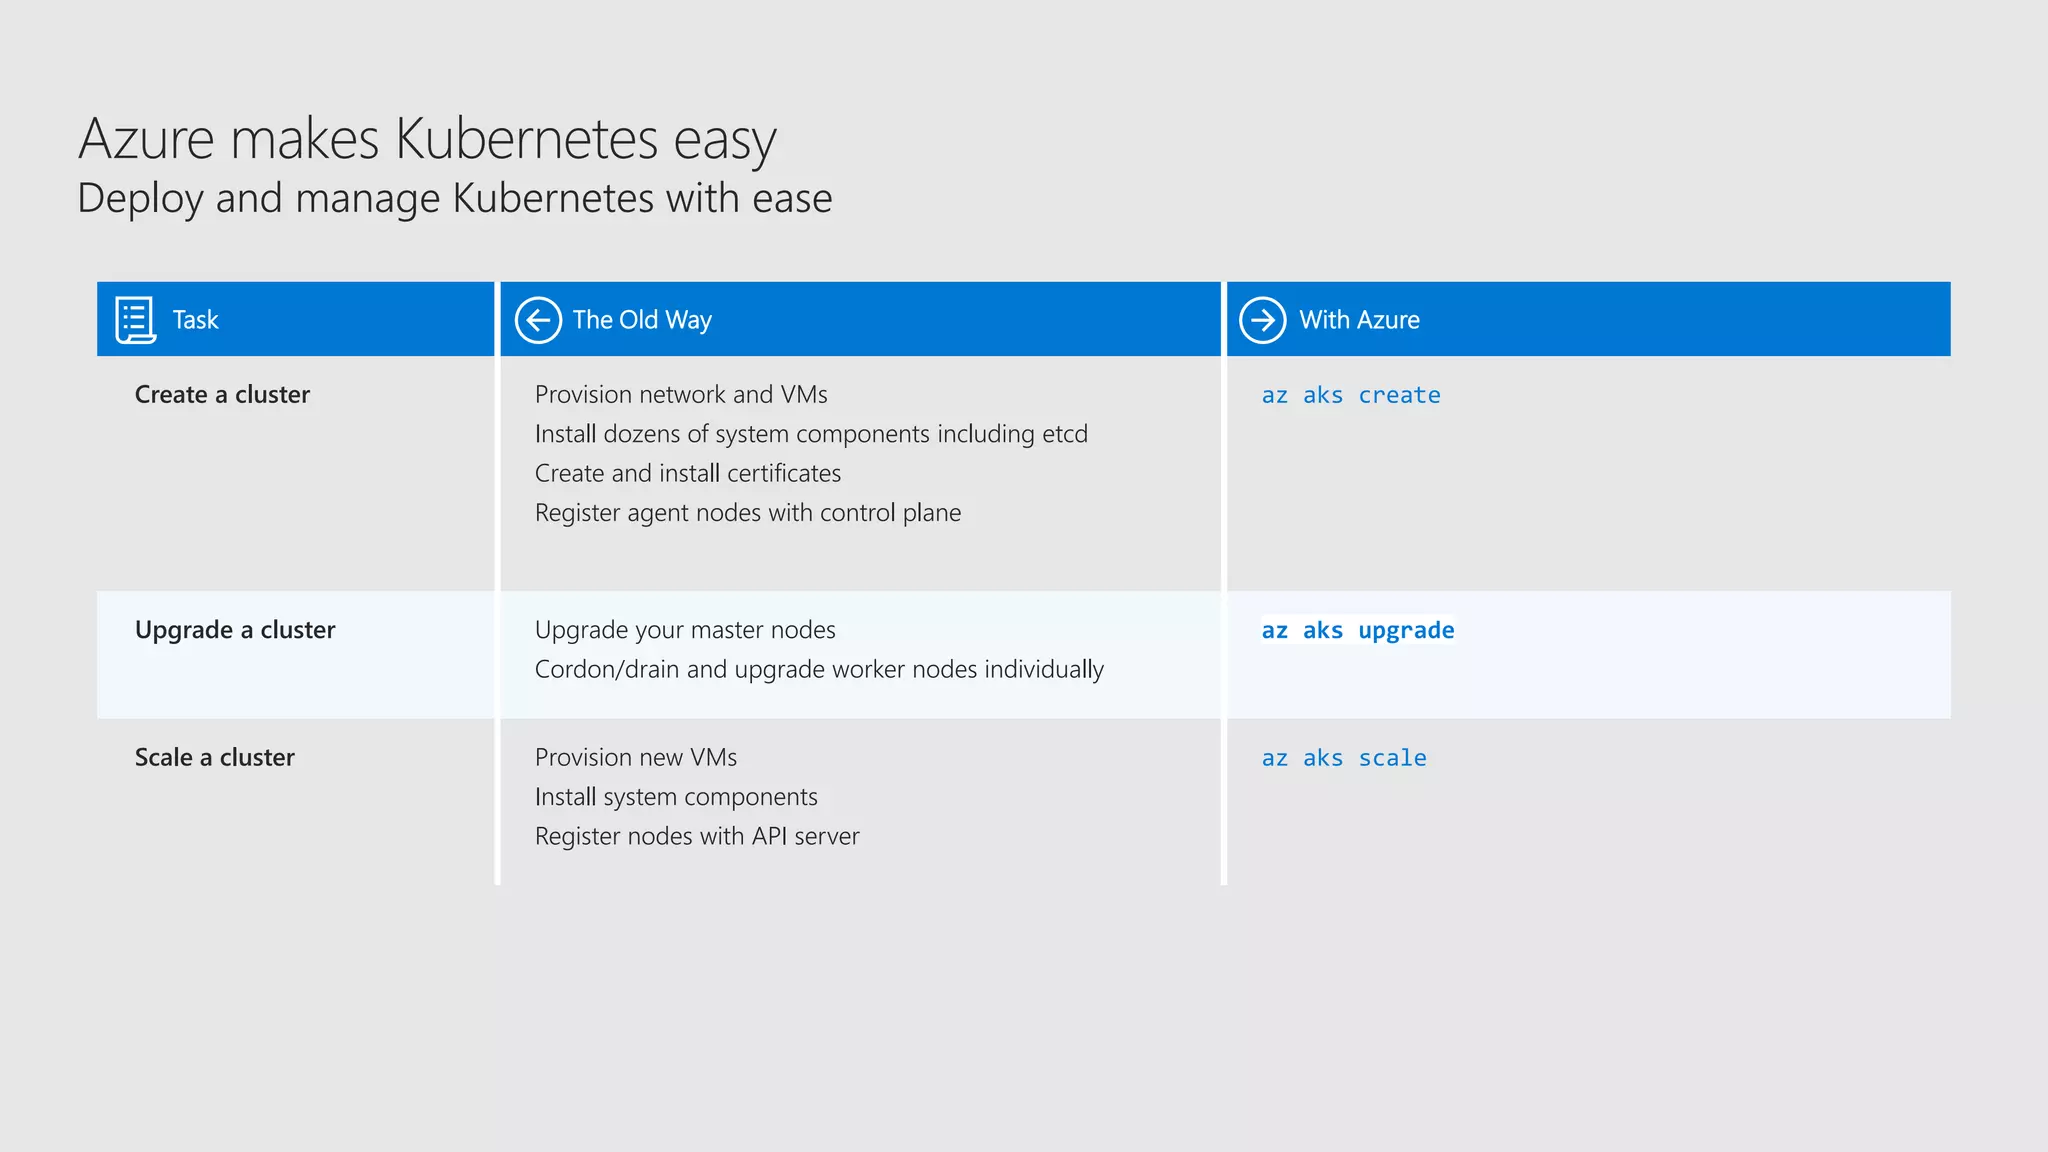Click "Provision network and VMs" line
The width and height of the screenshot is (2048, 1152).
tap(681, 394)
